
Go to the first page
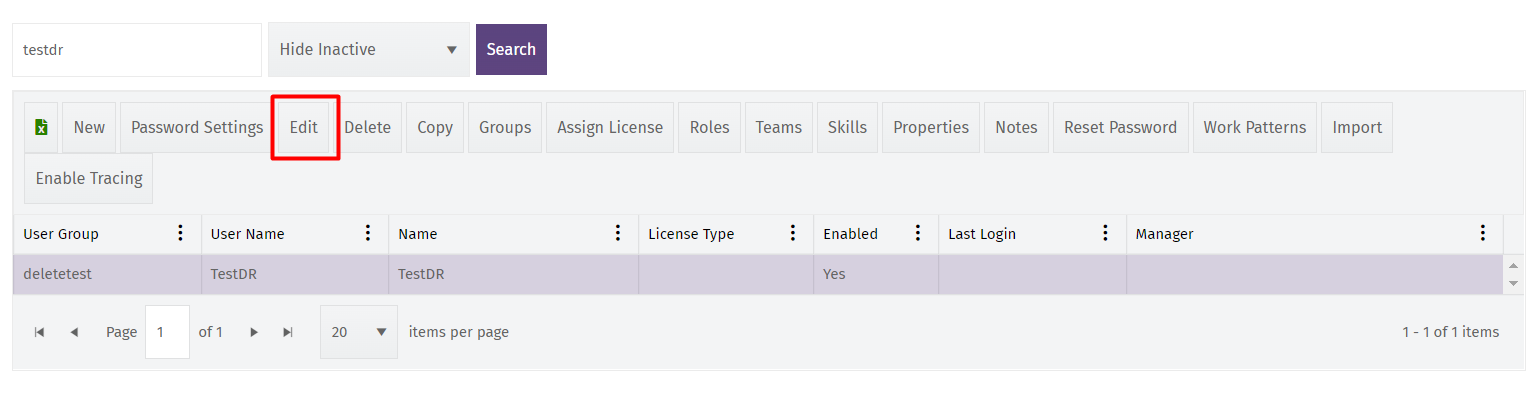click(x=39, y=332)
